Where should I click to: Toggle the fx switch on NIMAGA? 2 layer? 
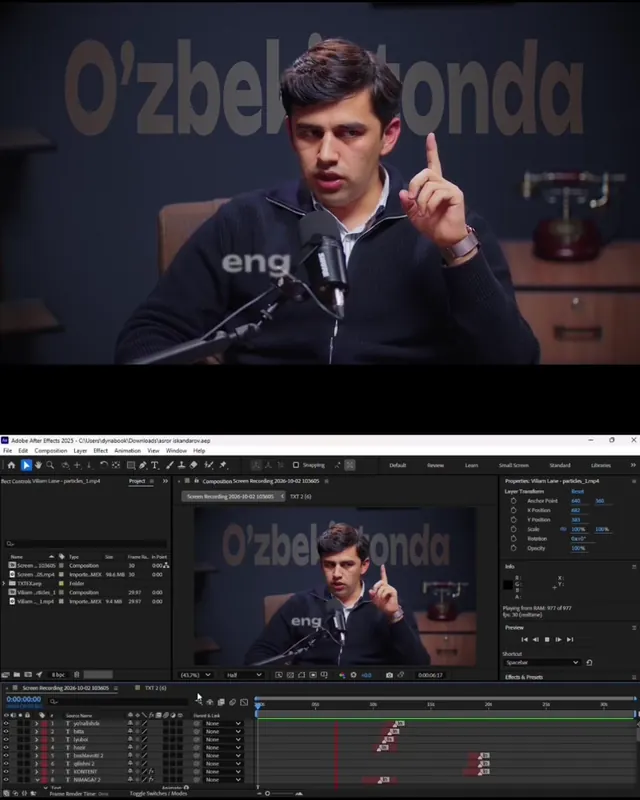point(151,780)
